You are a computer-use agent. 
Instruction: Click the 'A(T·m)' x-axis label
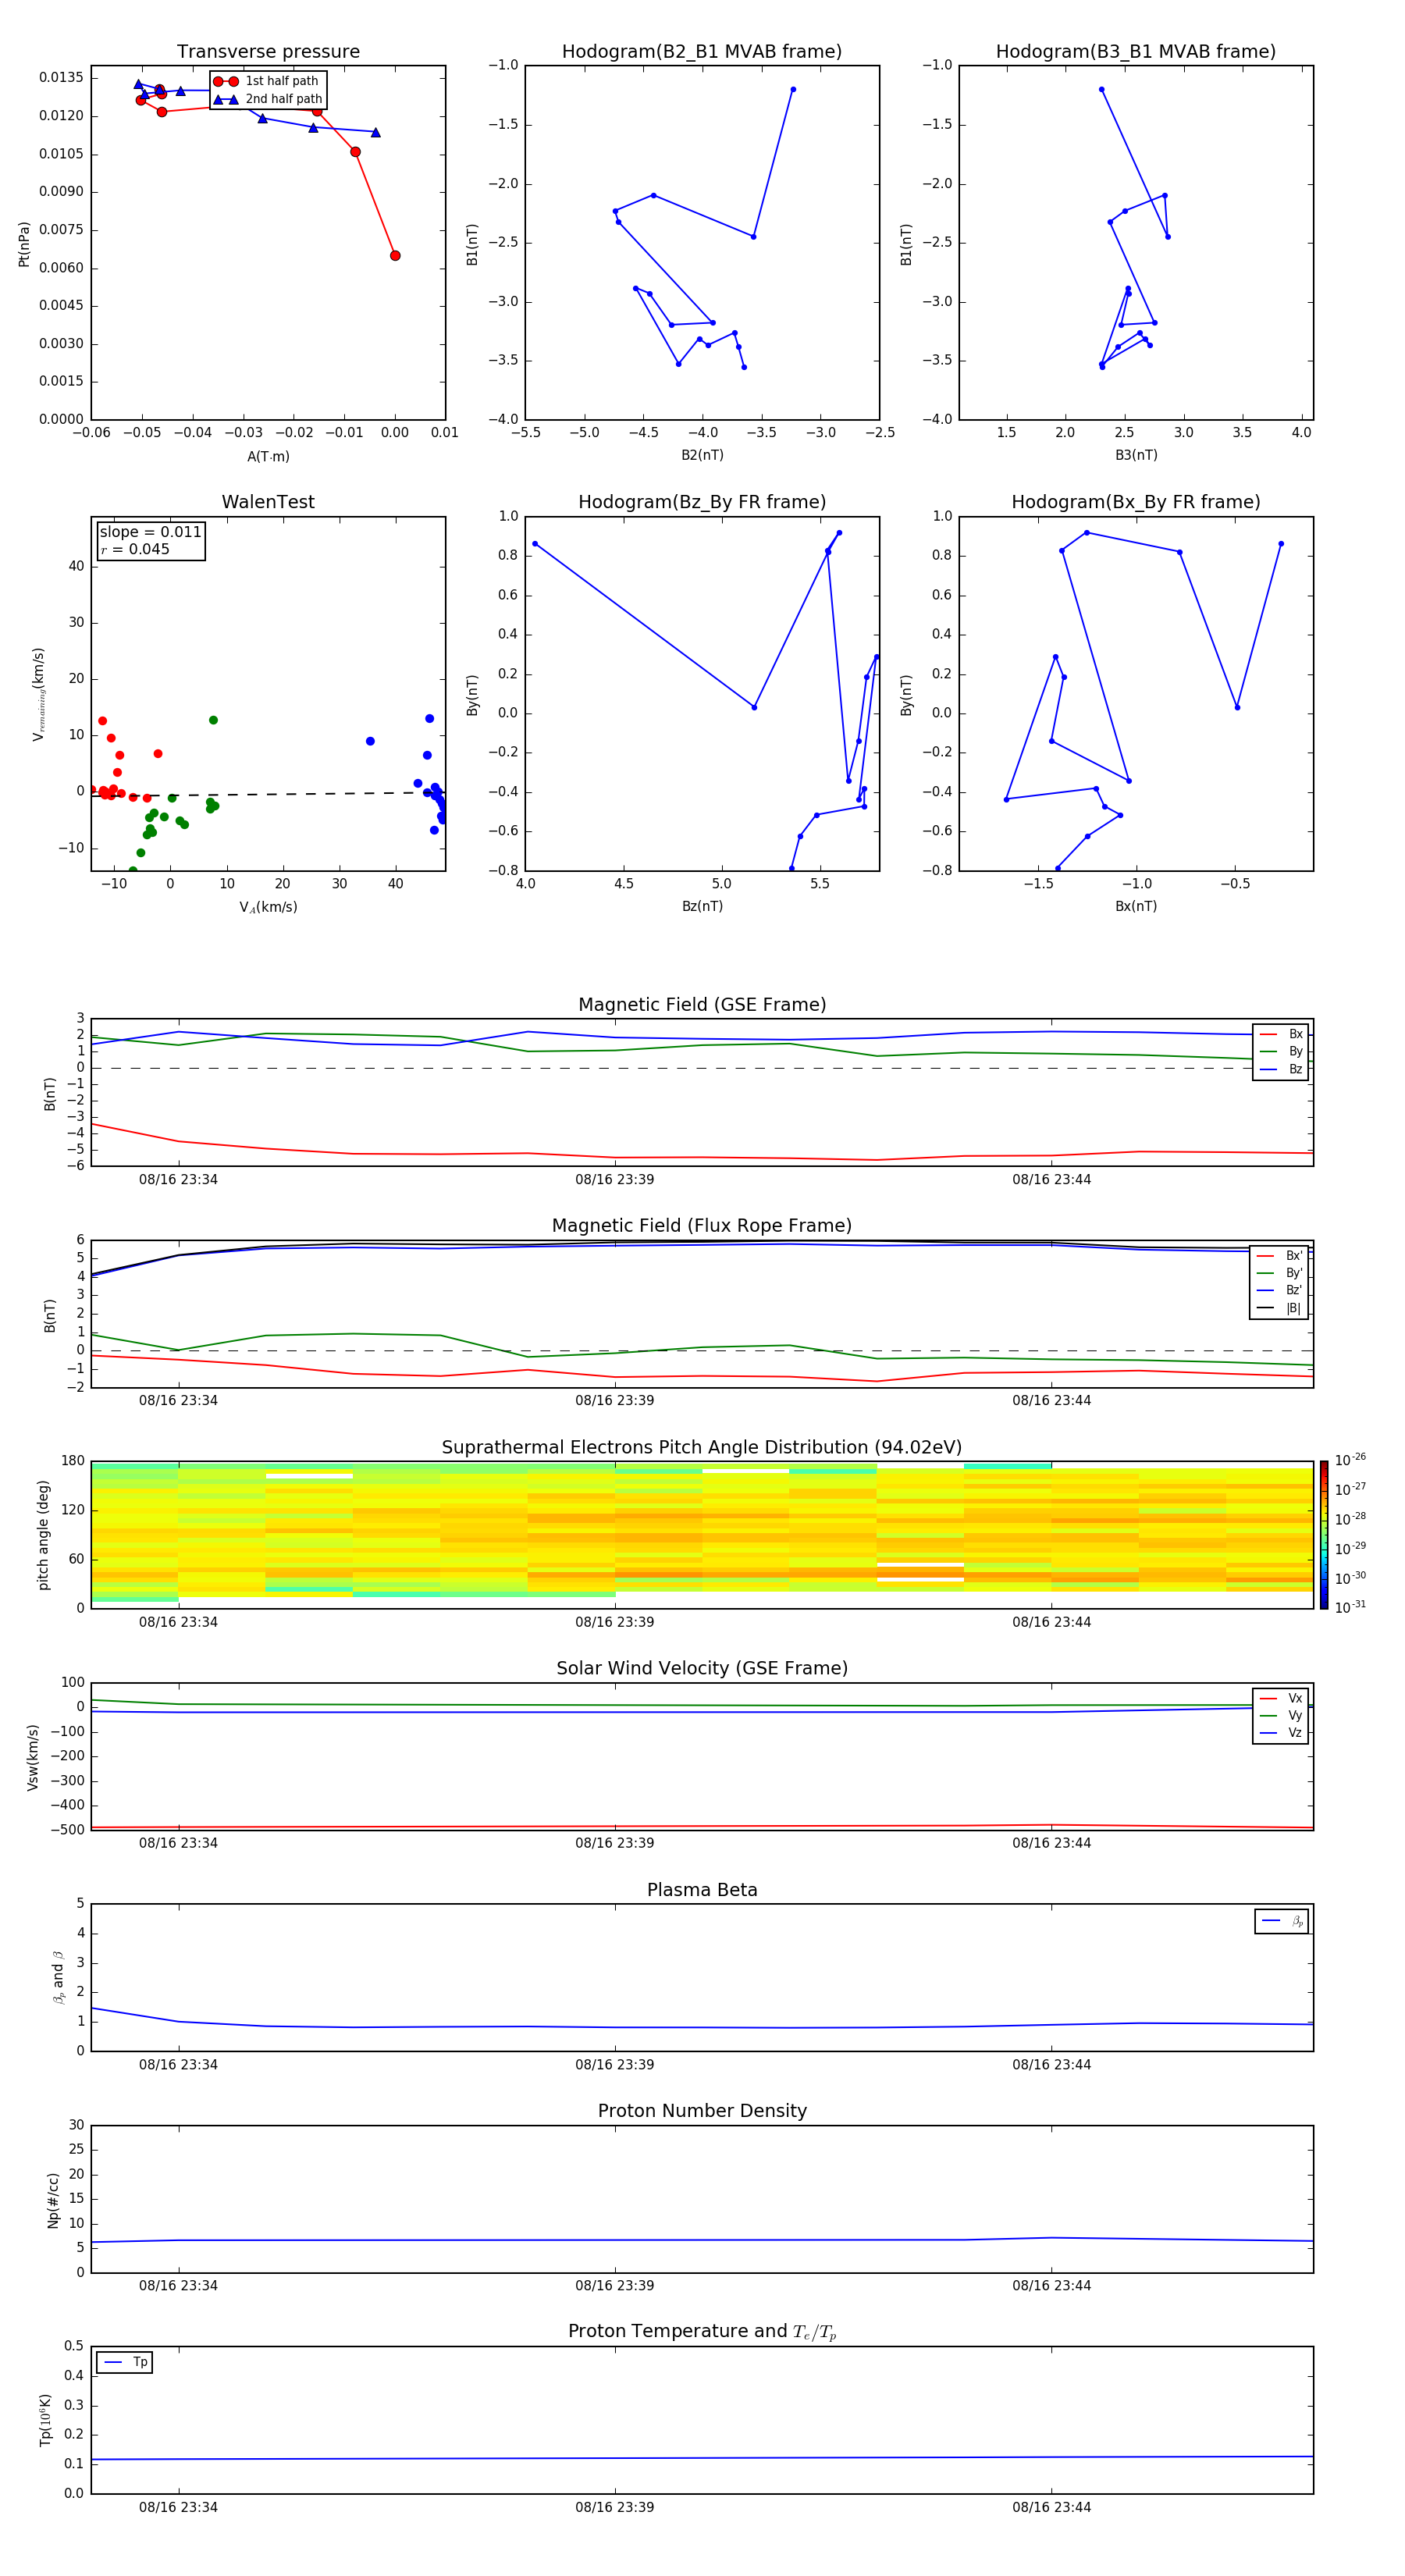[x=268, y=457]
